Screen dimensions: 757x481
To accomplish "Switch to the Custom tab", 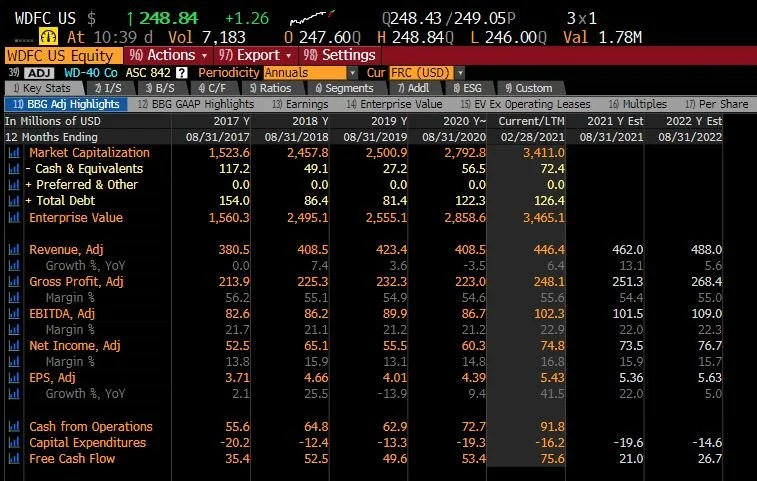I will point(529,88).
